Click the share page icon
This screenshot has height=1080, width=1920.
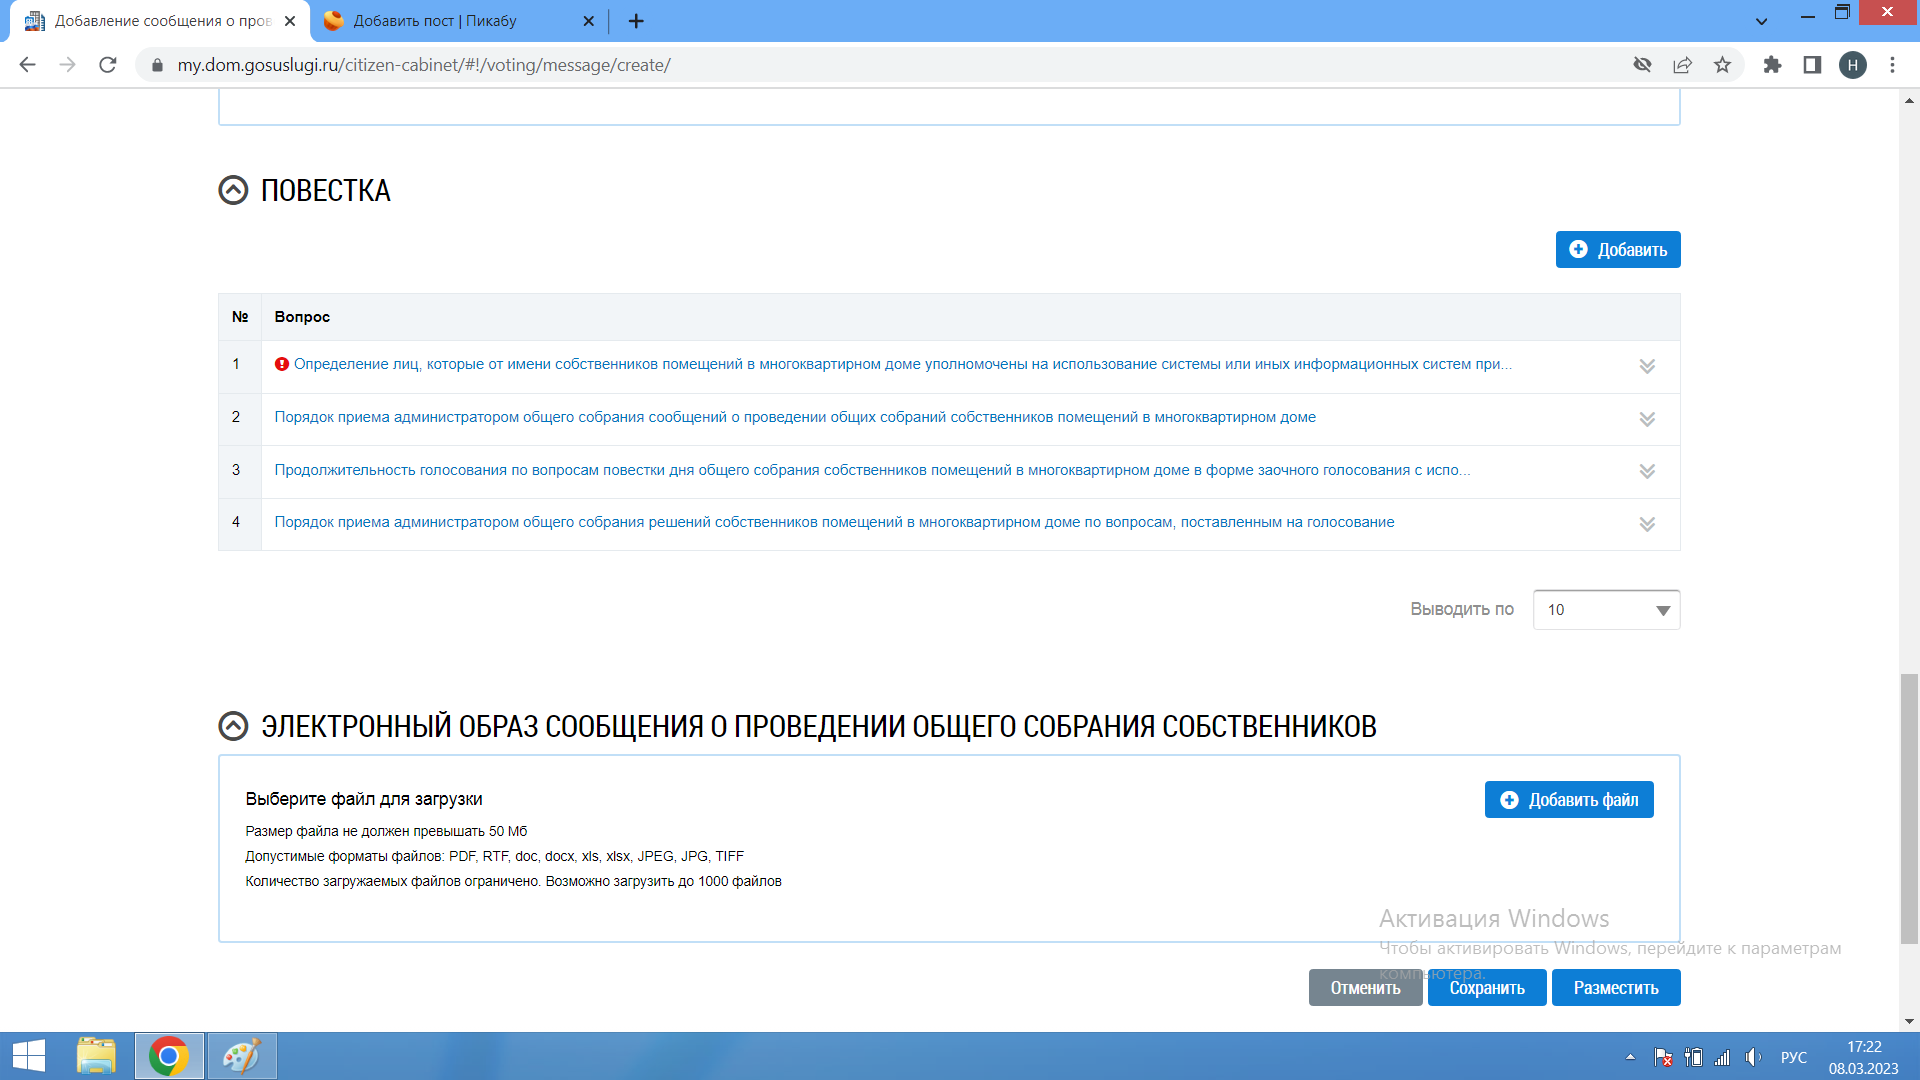point(1682,65)
